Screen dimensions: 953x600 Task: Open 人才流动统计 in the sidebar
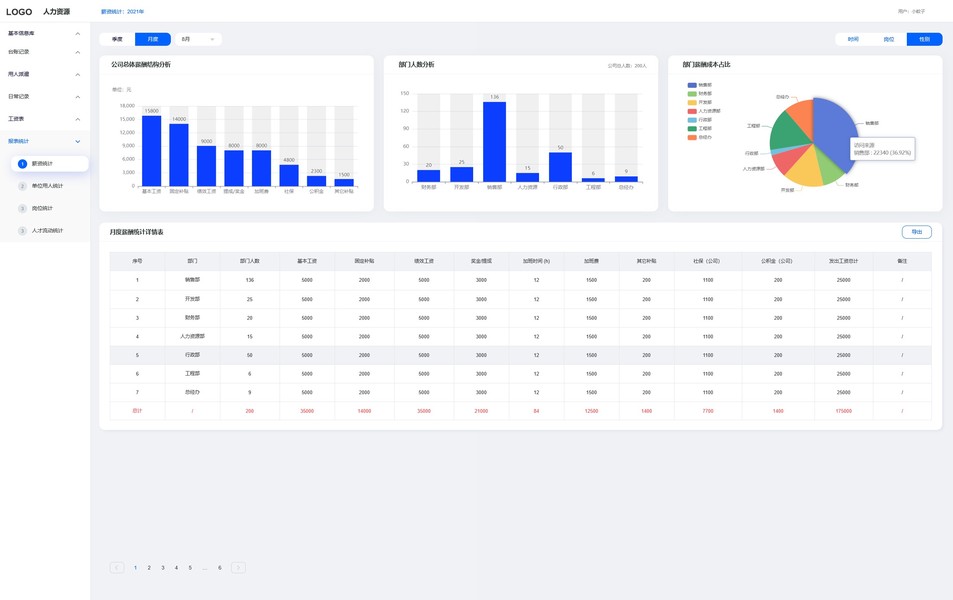[47, 231]
